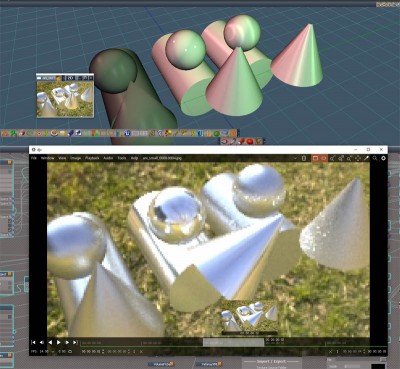400x369 pixels.
Task: Click the current timecode field beside playback speed
Action: (91, 351)
